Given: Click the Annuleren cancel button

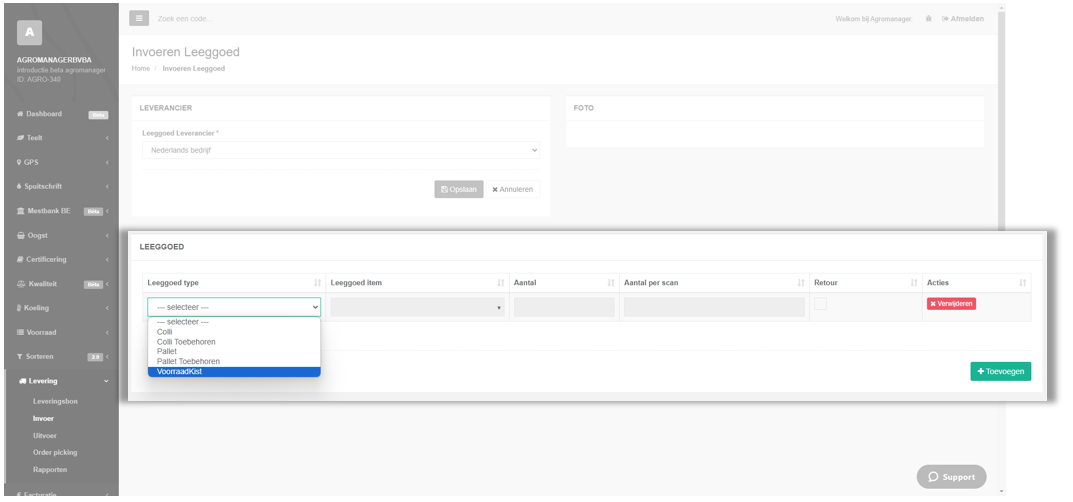Looking at the screenshot, I should pyautogui.click(x=513, y=189).
